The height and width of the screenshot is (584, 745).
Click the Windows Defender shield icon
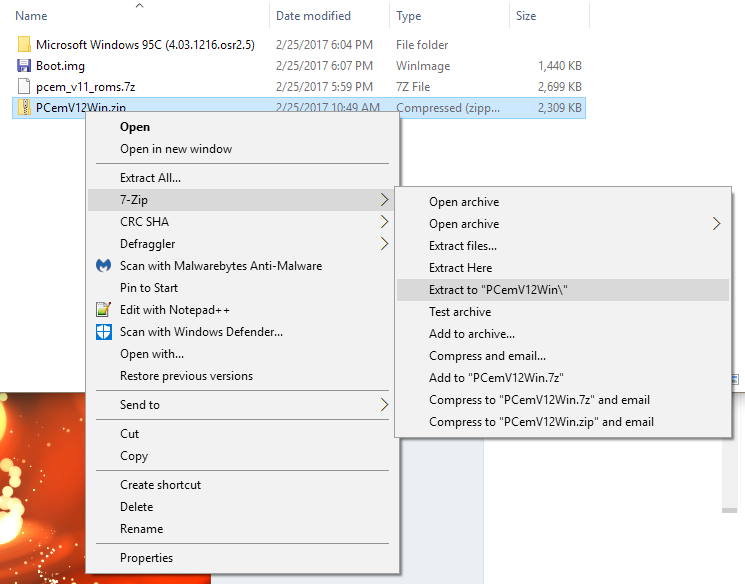click(104, 332)
